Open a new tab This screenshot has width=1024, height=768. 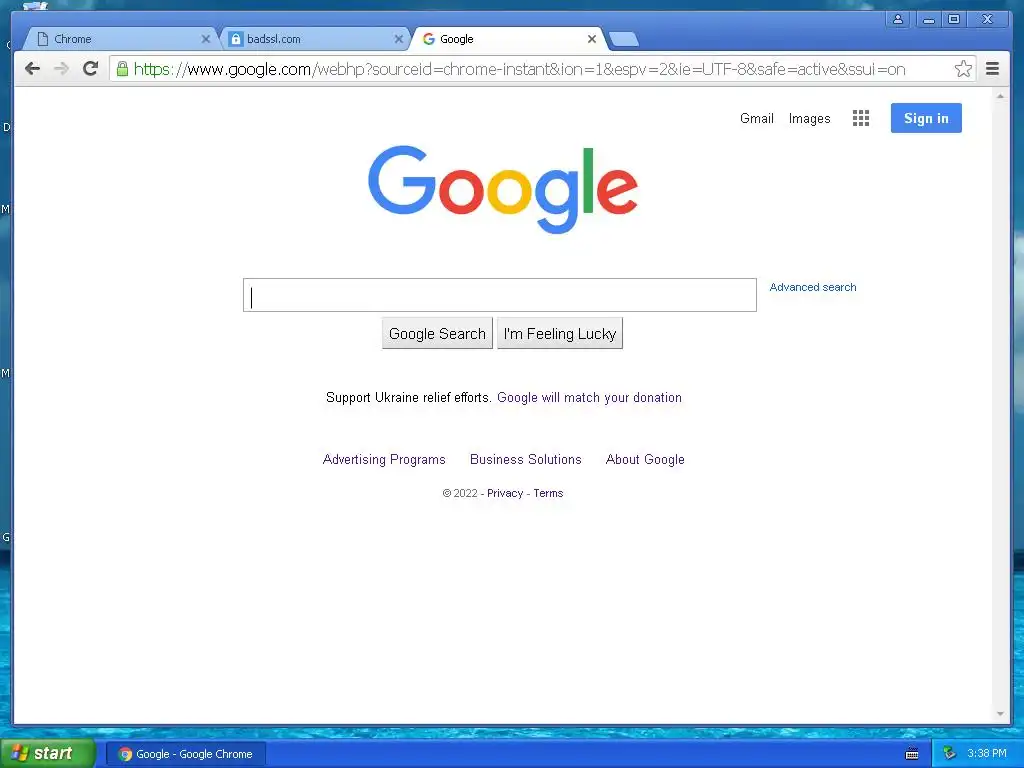(624, 40)
